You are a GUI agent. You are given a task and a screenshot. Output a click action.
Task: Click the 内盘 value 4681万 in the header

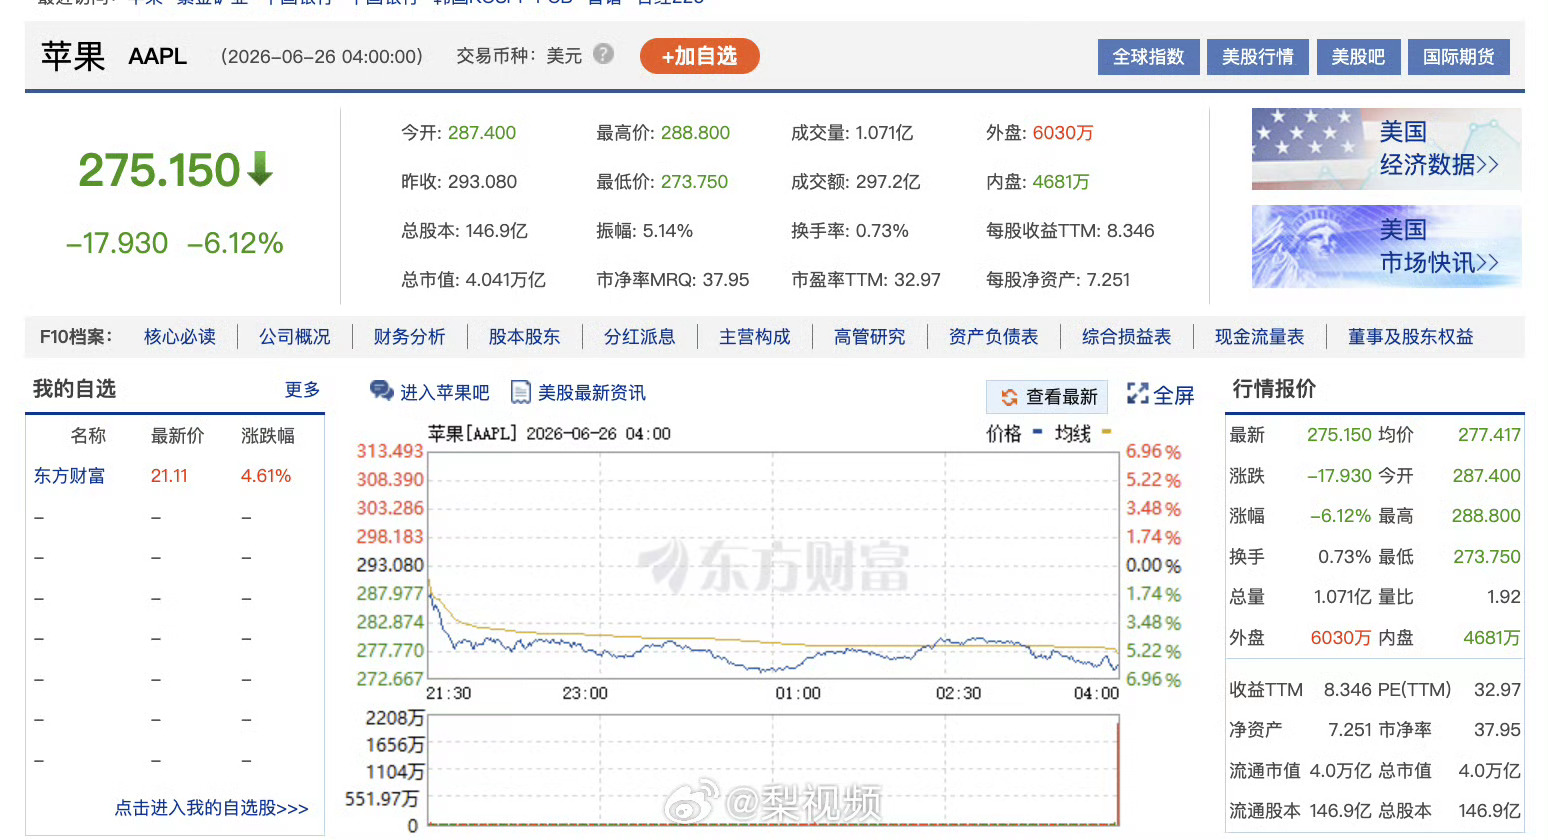[1061, 182]
